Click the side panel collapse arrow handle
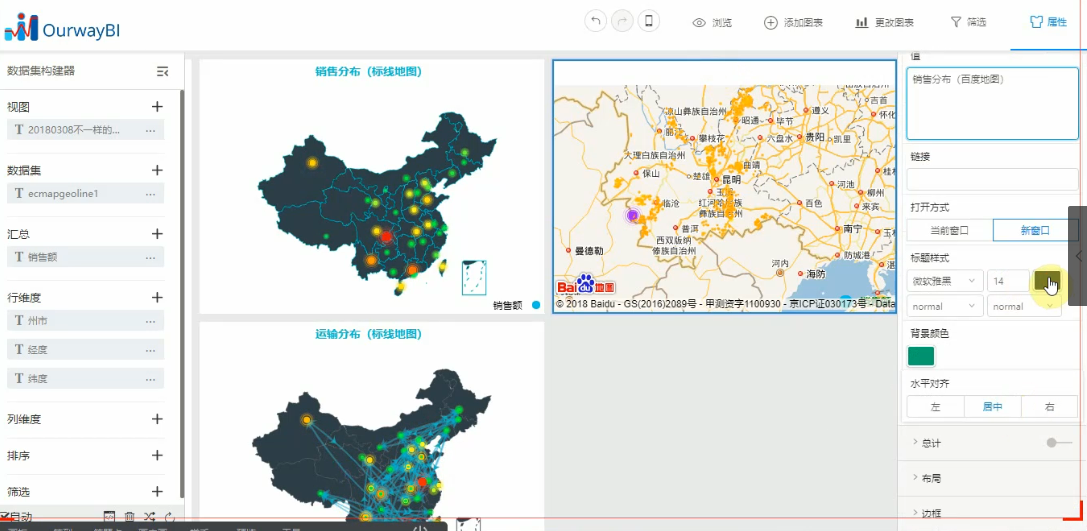Image resolution: width=1087 pixels, height=531 pixels. point(1078,256)
